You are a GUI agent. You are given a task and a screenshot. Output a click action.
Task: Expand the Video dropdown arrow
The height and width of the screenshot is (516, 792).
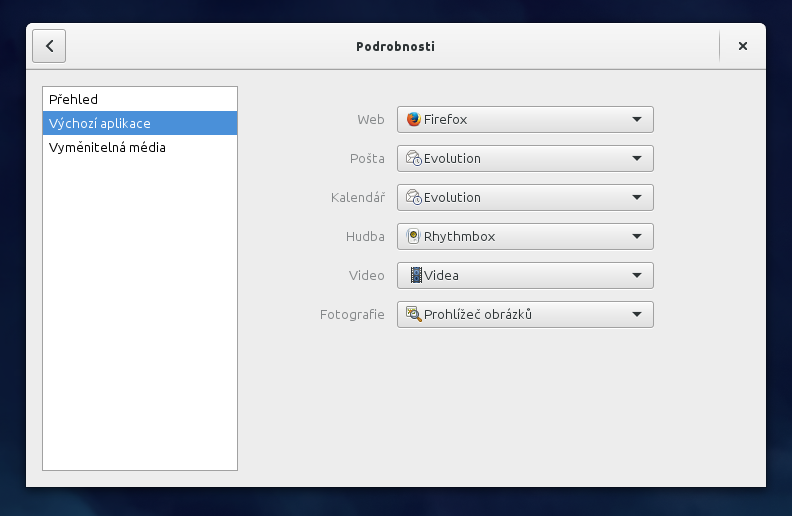(637, 276)
